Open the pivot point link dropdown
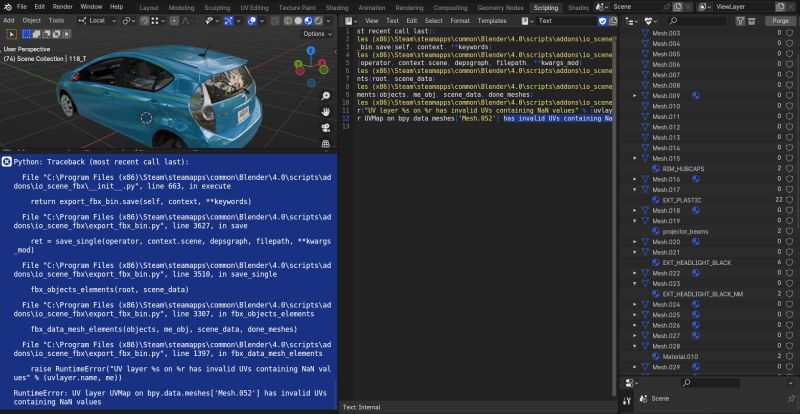Image resolution: width=800 pixels, height=414 pixels. 129,20
